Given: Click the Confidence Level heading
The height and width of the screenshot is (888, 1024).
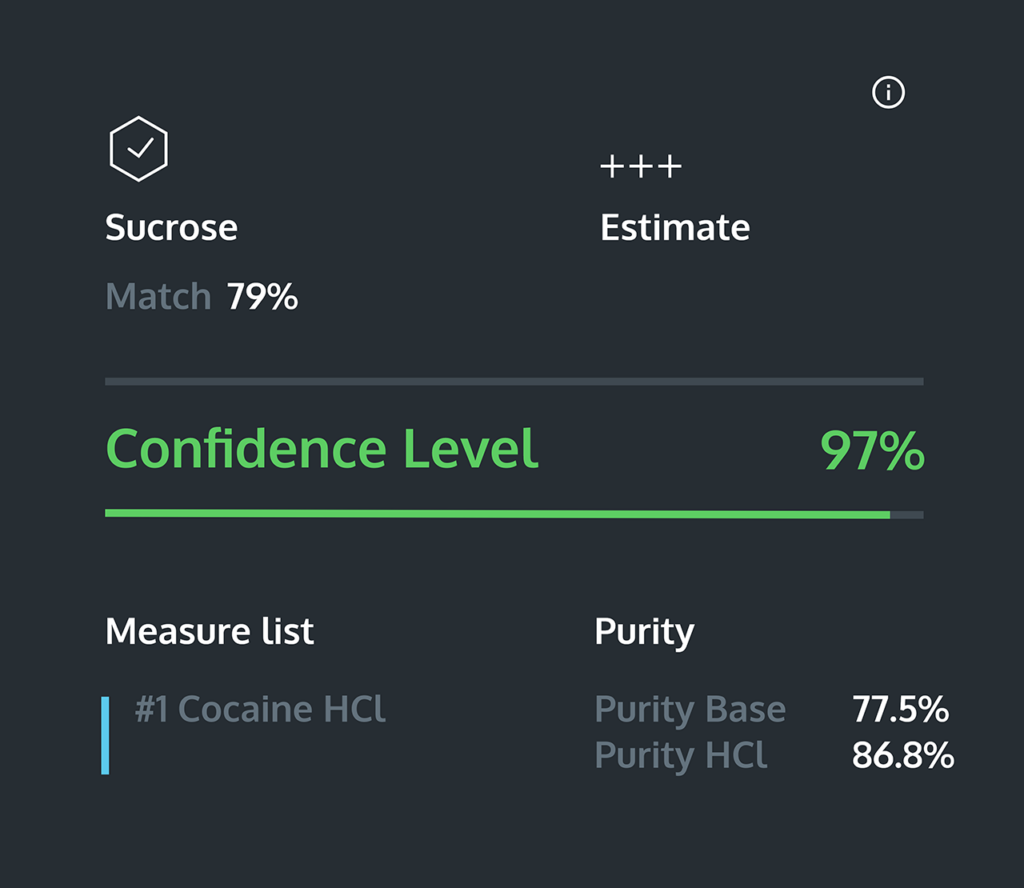Looking at the screenshot, I should [x=322, y=450].
